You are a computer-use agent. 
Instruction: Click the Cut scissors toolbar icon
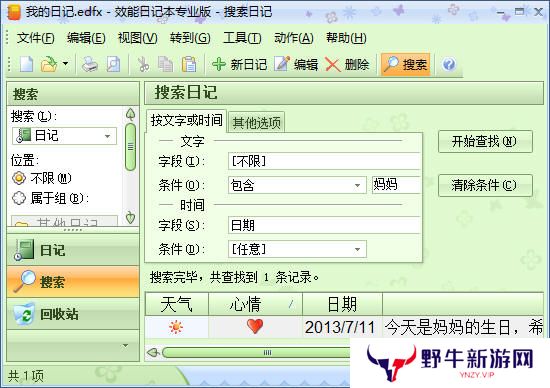(x=143, y=64)
